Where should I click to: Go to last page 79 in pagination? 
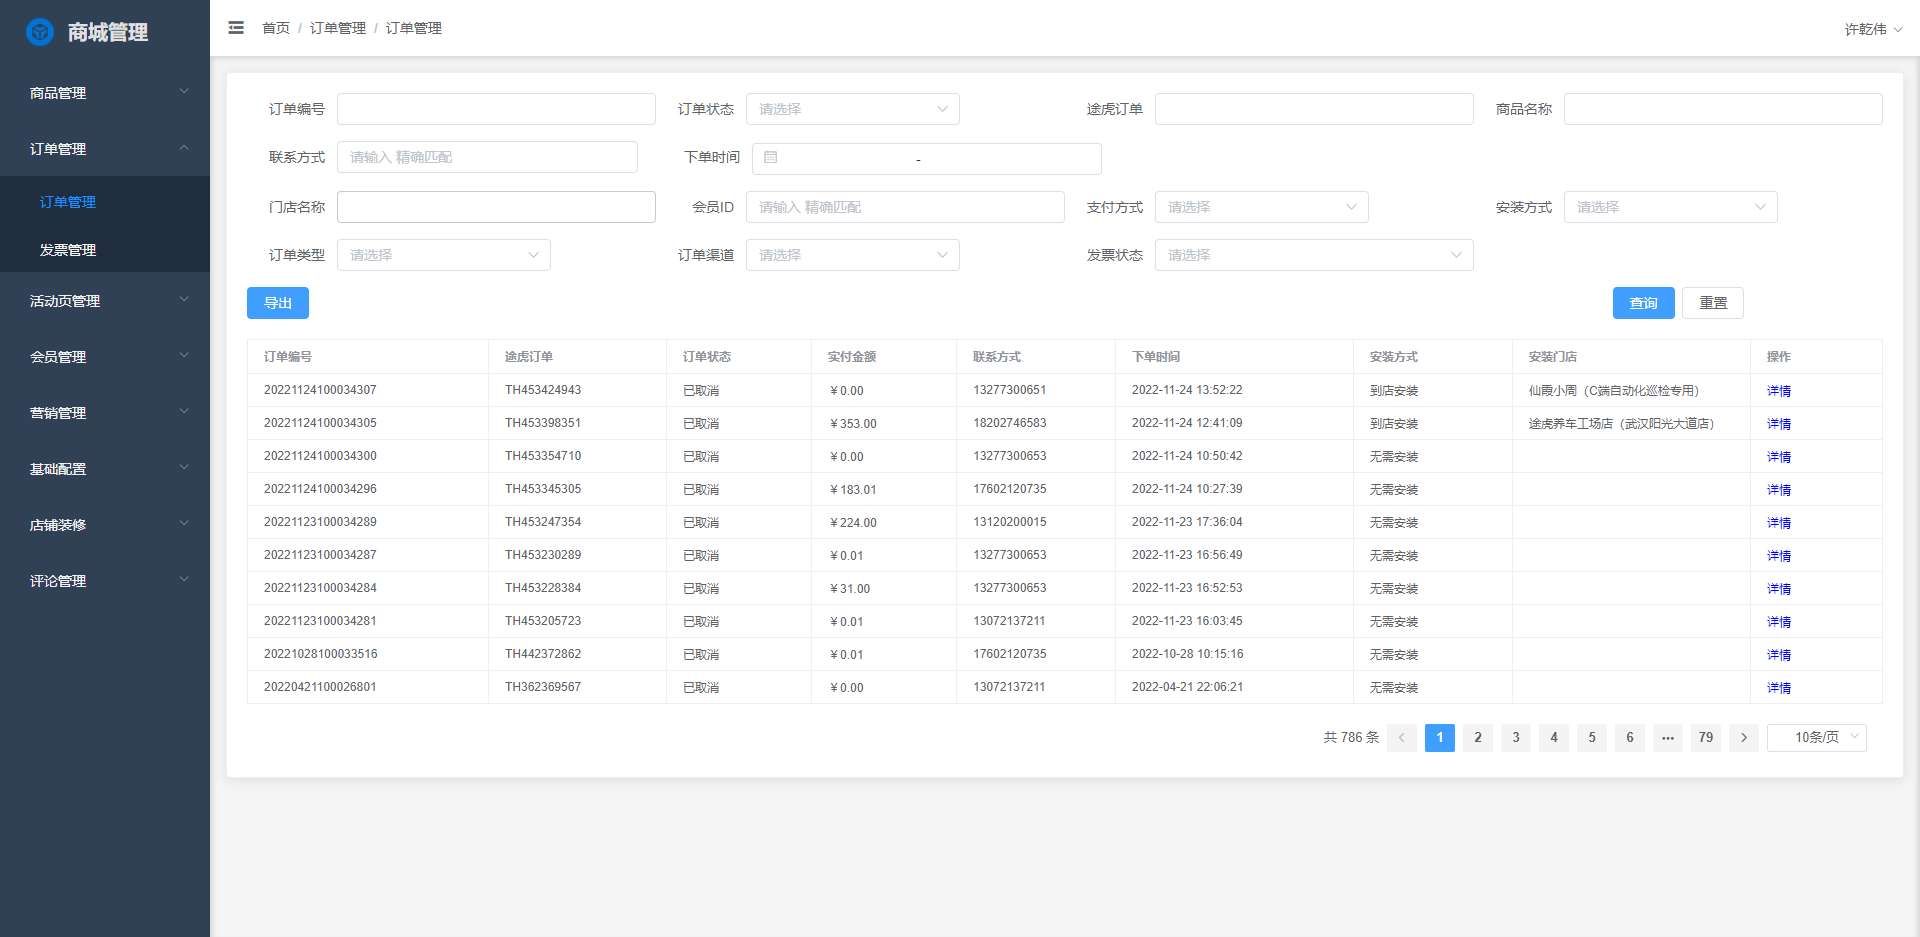pyautogui.click(x=1706, y=738)
